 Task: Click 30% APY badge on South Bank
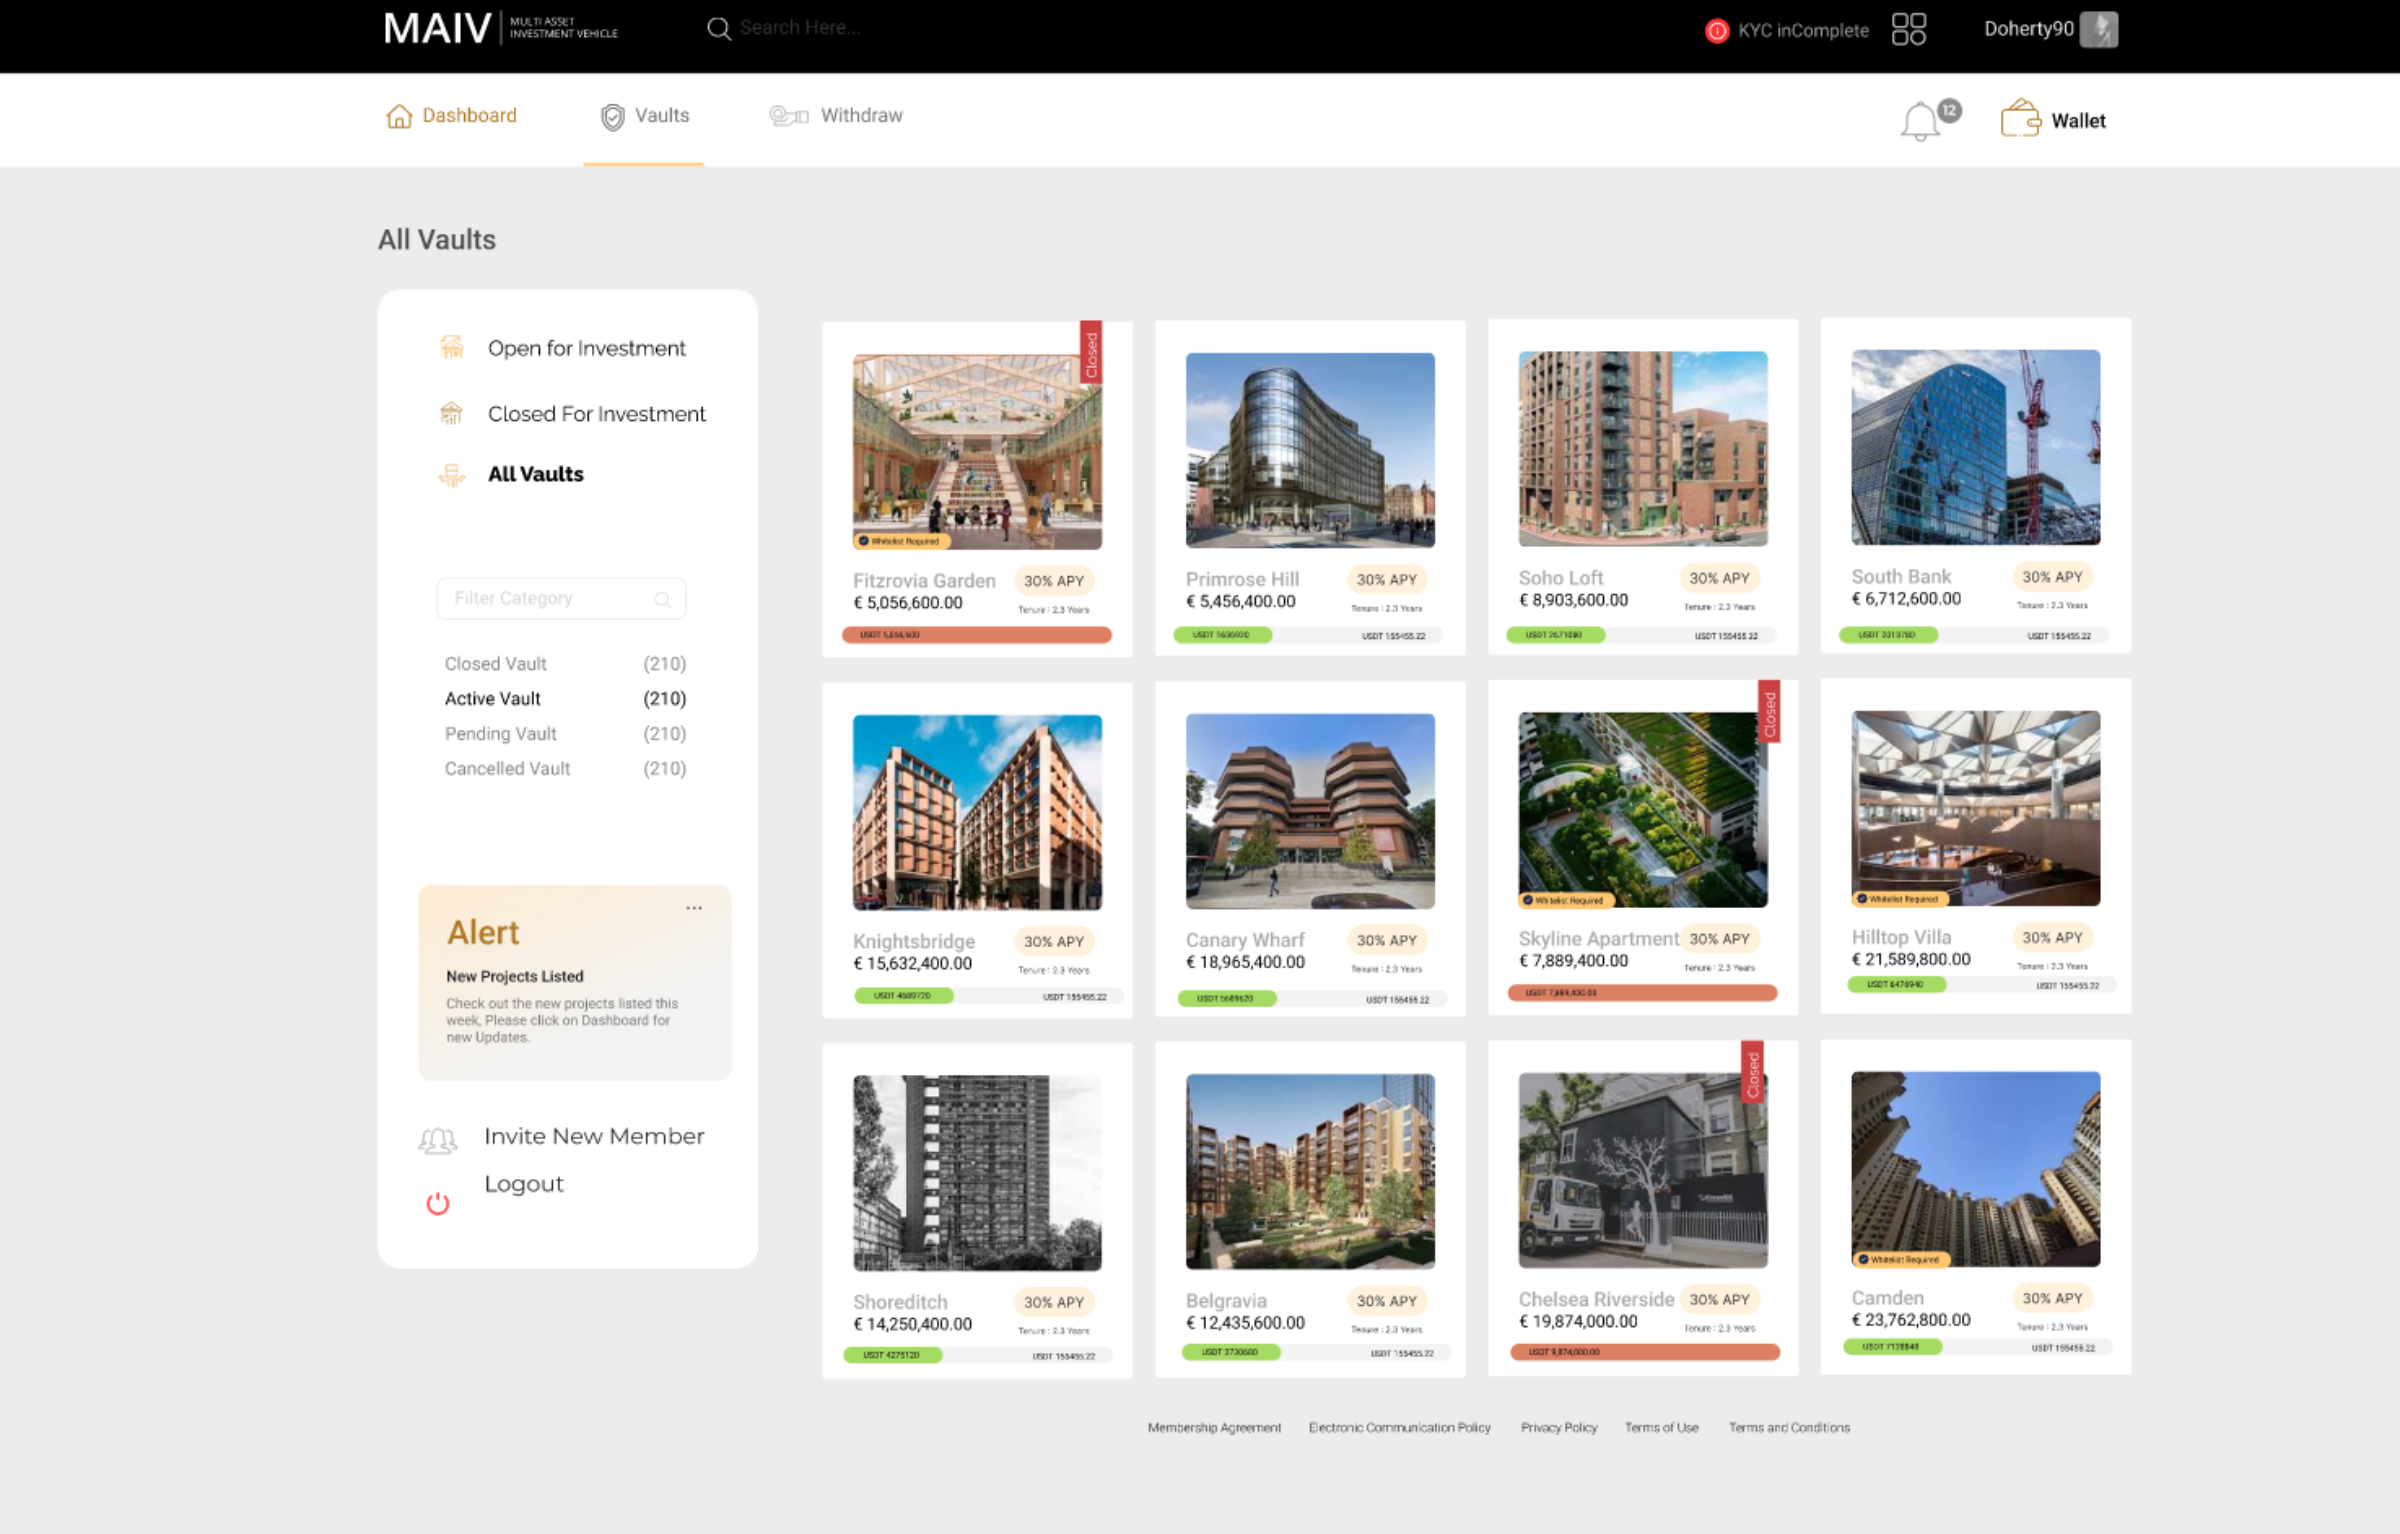2052,576
